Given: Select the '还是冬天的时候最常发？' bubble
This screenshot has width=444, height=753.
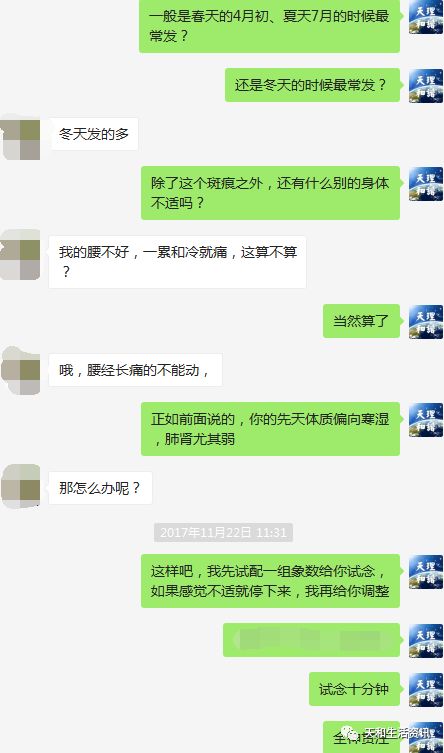Looking at the screenshot, I should [312, 85].
